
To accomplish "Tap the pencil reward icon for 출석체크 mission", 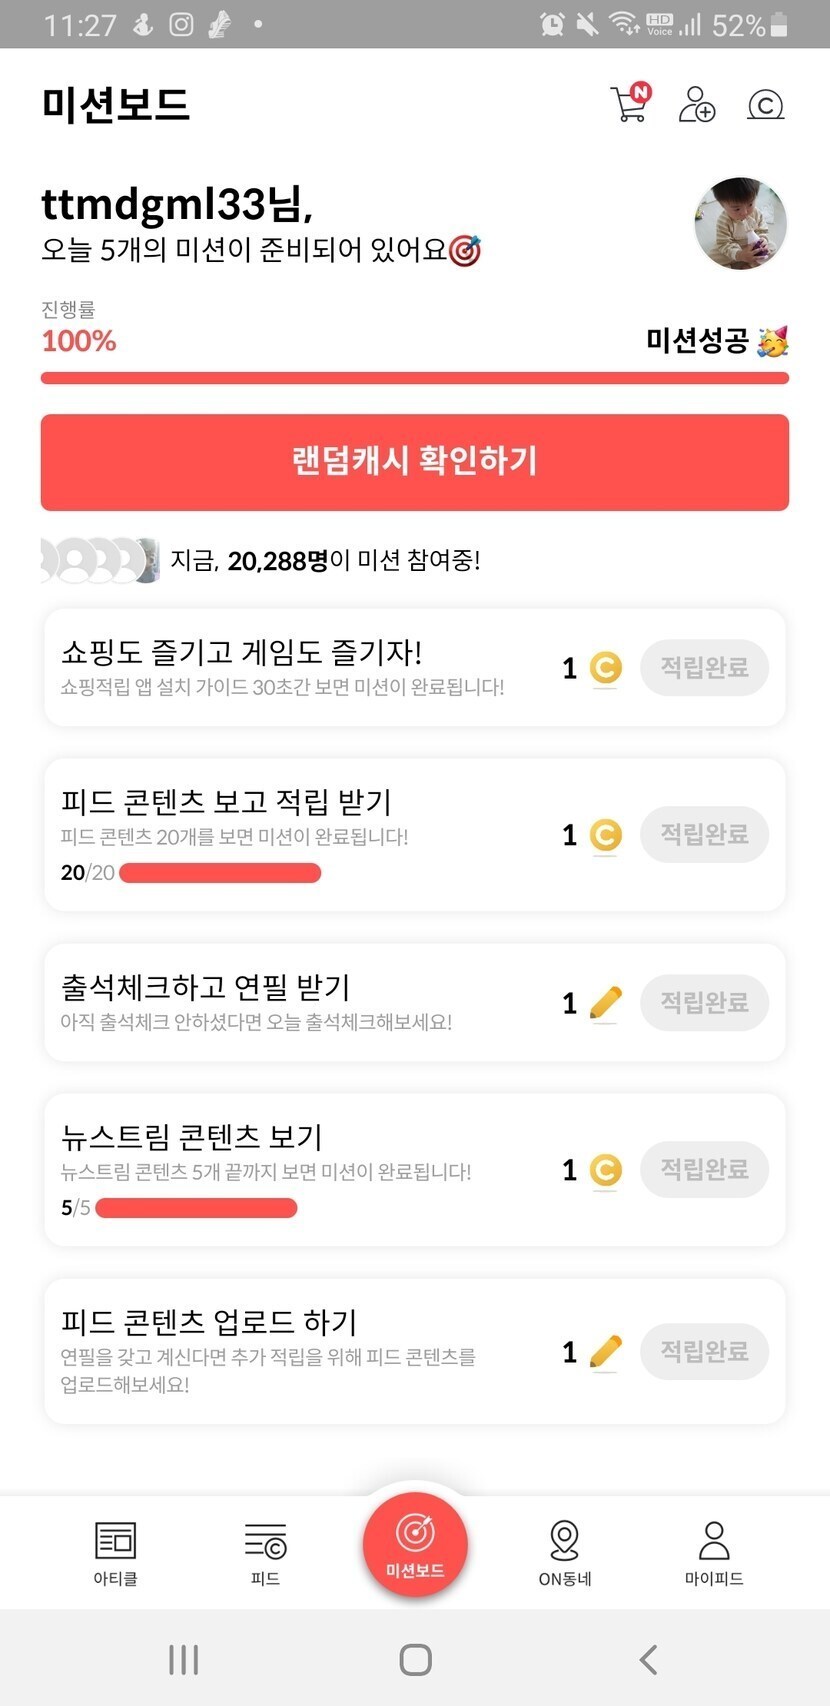I will point(605,1003).
